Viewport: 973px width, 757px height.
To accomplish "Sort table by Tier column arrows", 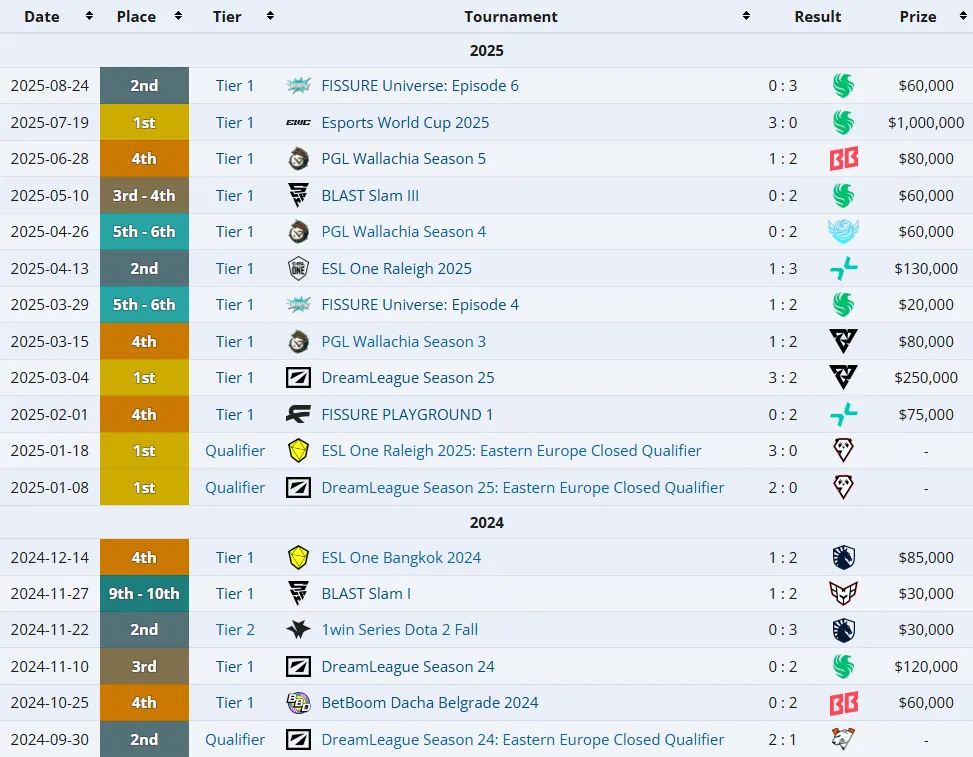I will click(x=270, y=16).
